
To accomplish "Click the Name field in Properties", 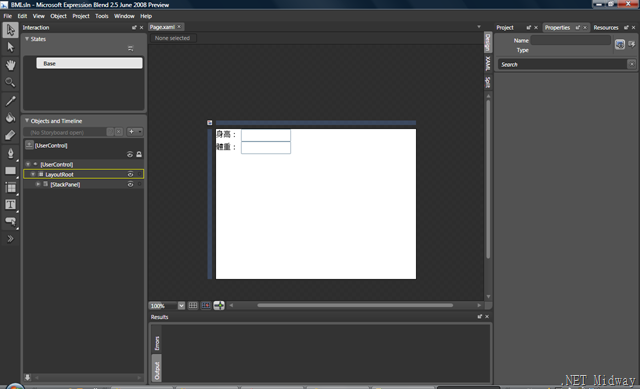I will coord(571,40).
